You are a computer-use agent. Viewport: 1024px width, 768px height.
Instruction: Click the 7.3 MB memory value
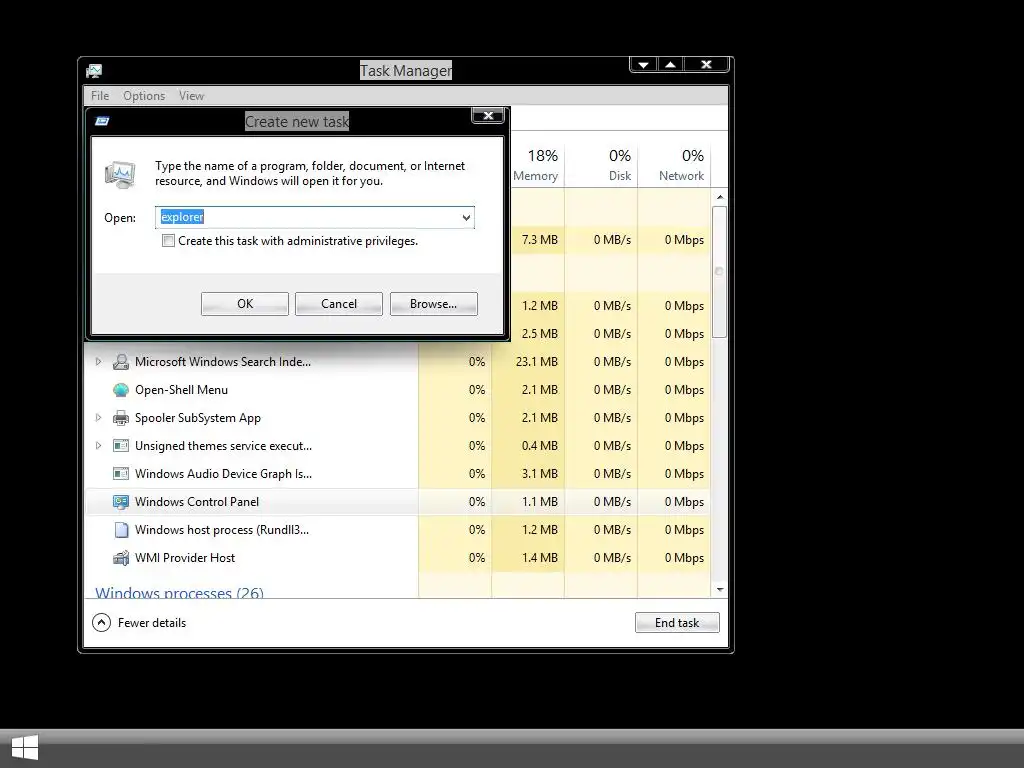[x=539, y=240]
